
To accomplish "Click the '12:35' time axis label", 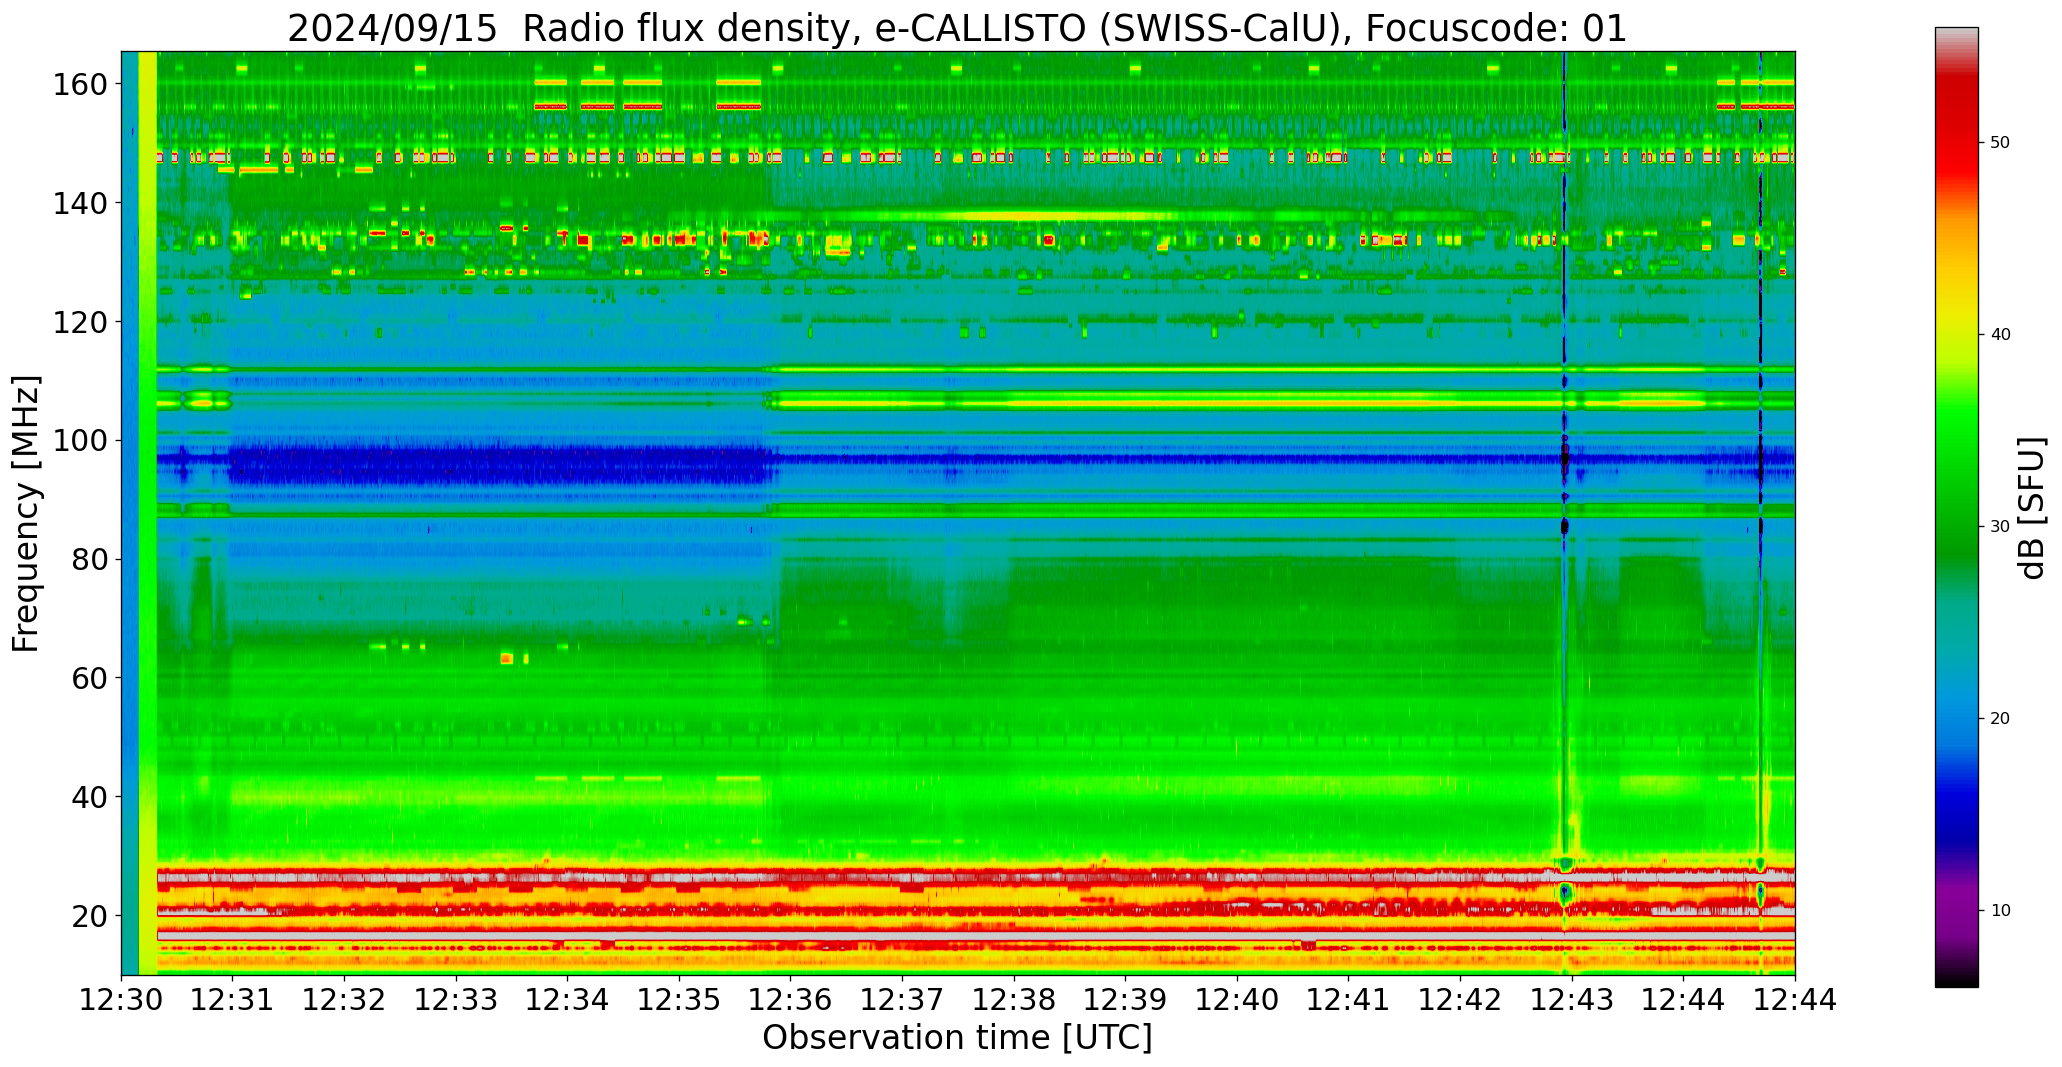I will coord(680,1000).
